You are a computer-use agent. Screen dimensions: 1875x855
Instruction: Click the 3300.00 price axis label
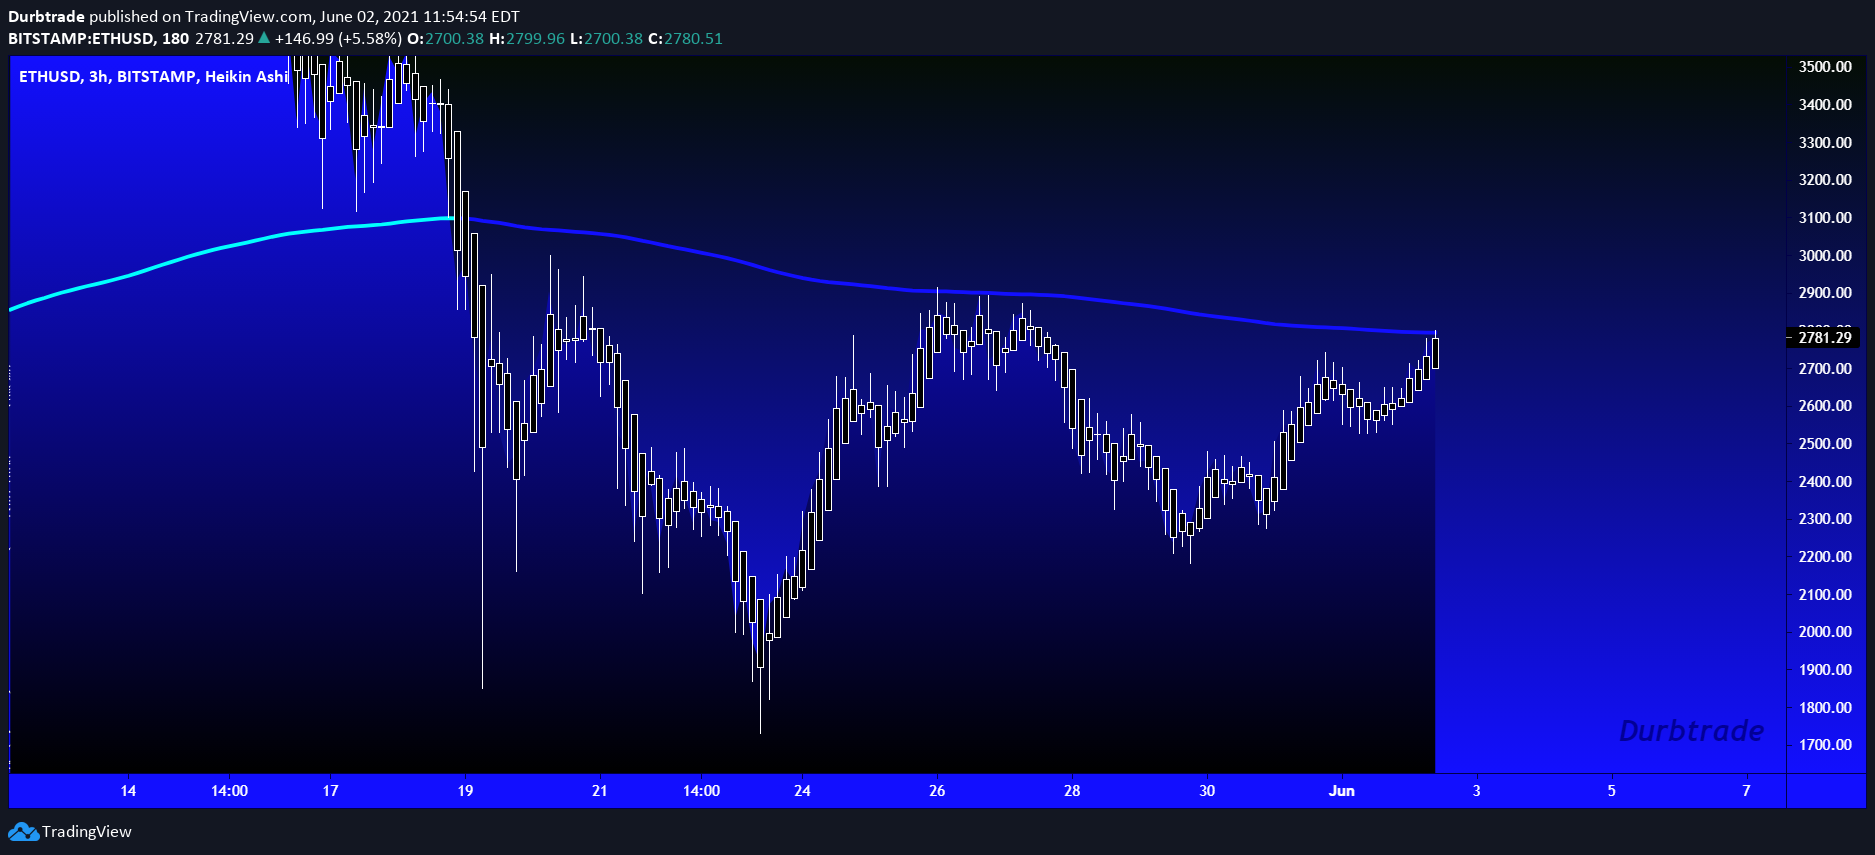[1825, 142]
